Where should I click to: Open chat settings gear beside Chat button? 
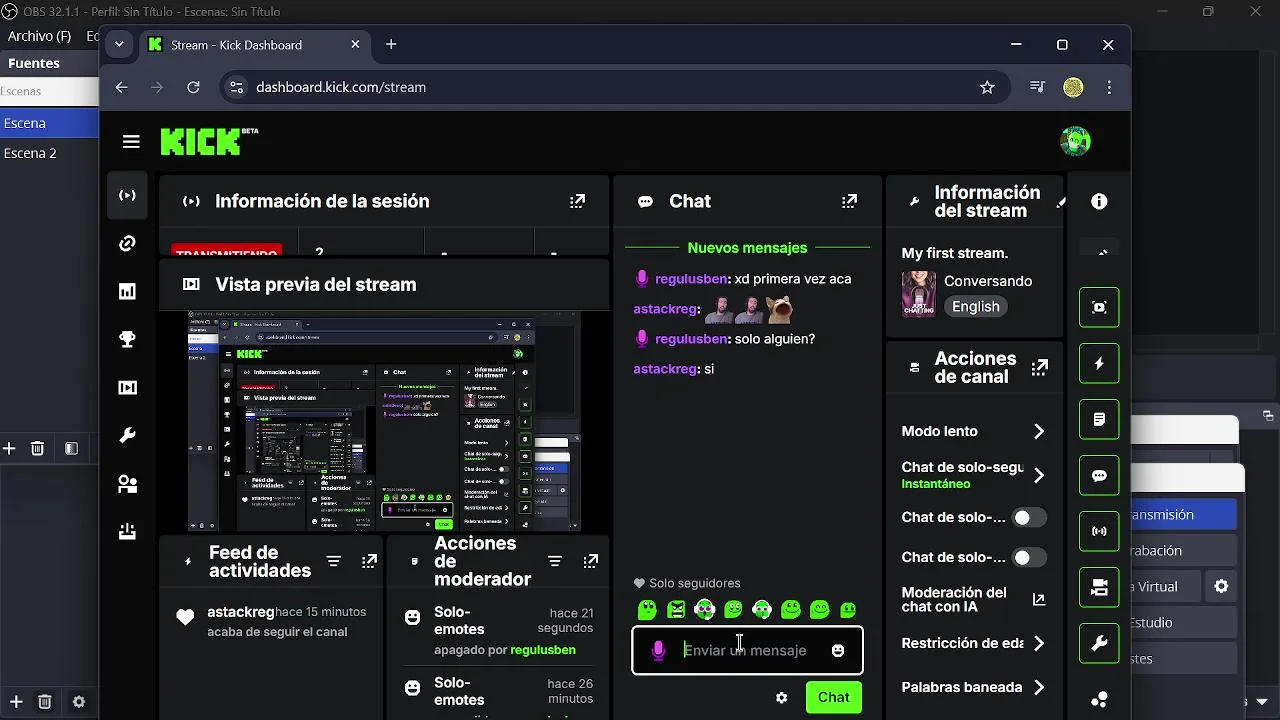coord(782,698)
